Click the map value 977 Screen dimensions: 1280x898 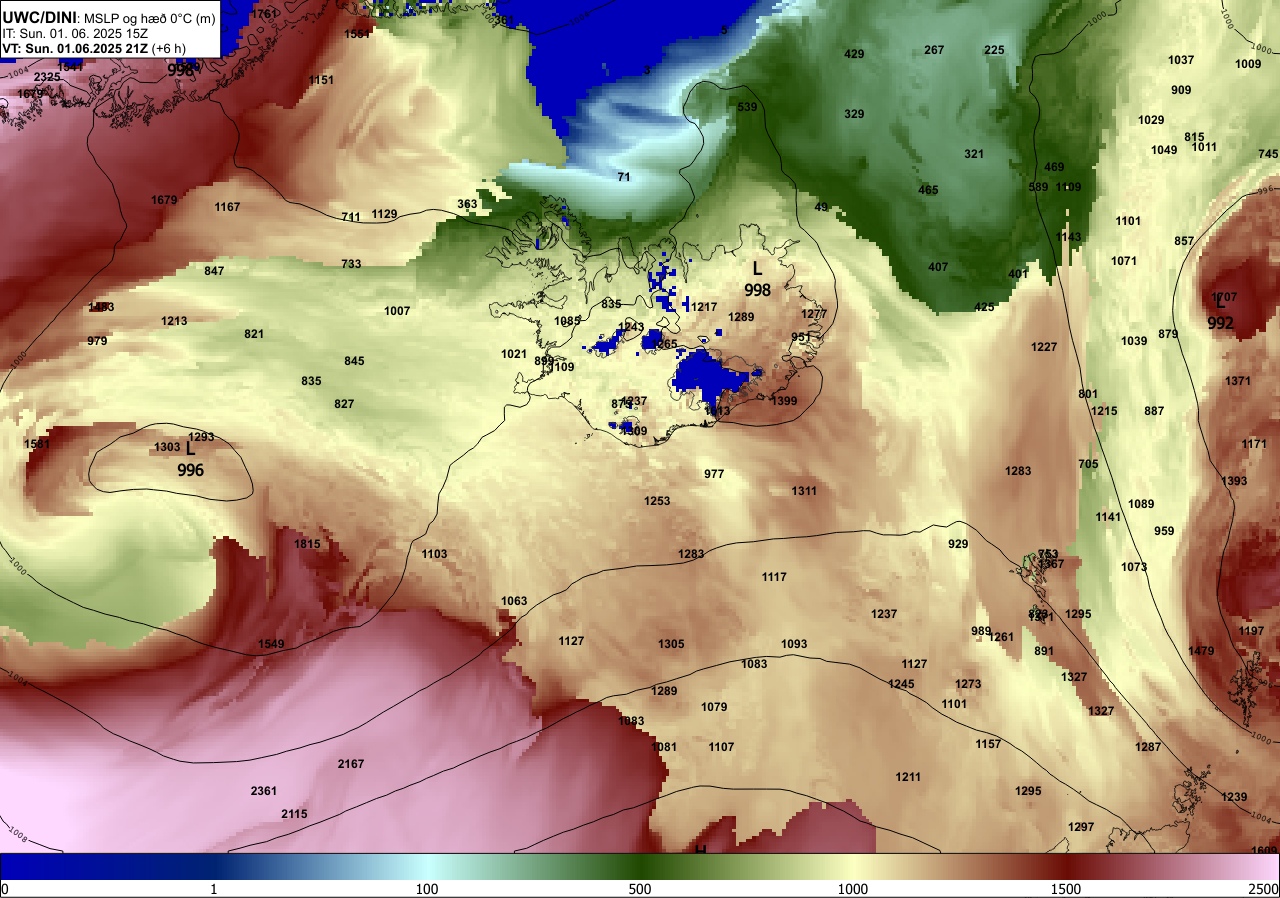(714, 474)
